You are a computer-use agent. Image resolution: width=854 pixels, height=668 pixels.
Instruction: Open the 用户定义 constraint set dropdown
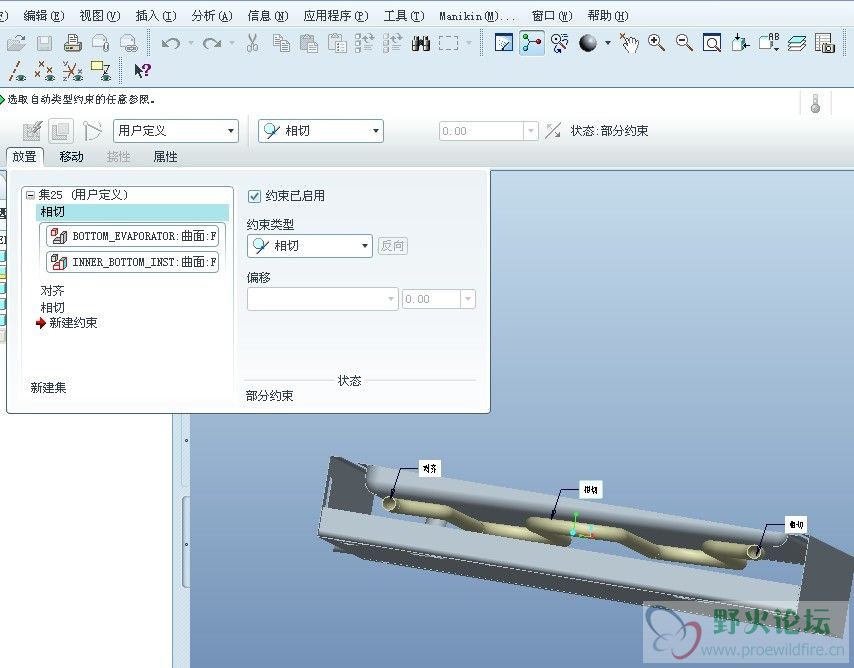point(176,131)
